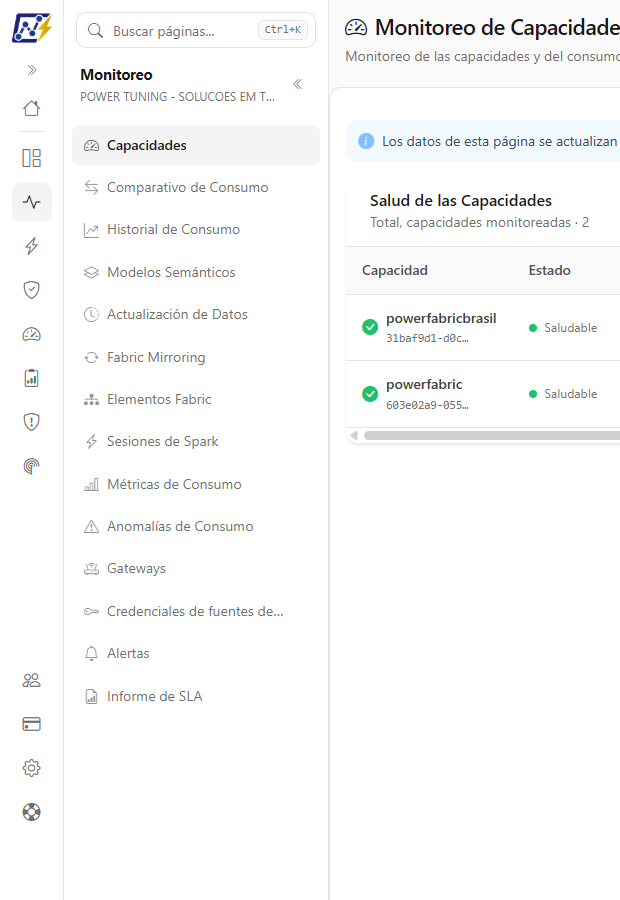Expand the icon rail with double chevron
The height and width of the screenshot is (900, 620).
coord(32,70)
